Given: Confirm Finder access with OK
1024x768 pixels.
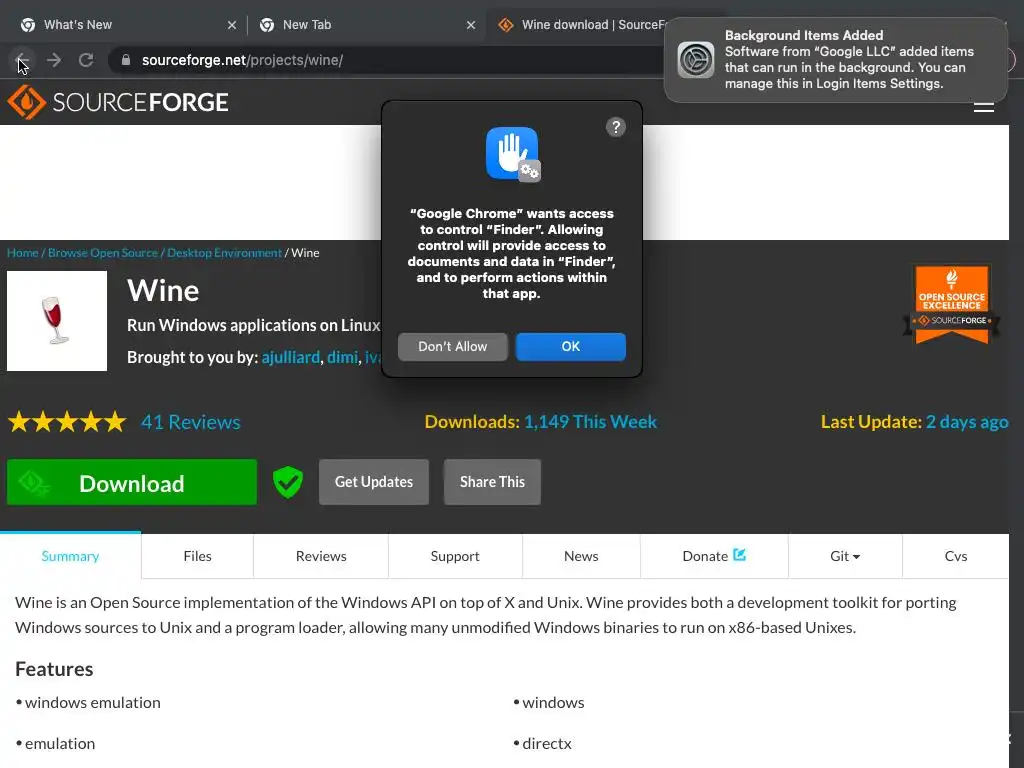Looking at the screenshot, I should (x=571, y=347).
